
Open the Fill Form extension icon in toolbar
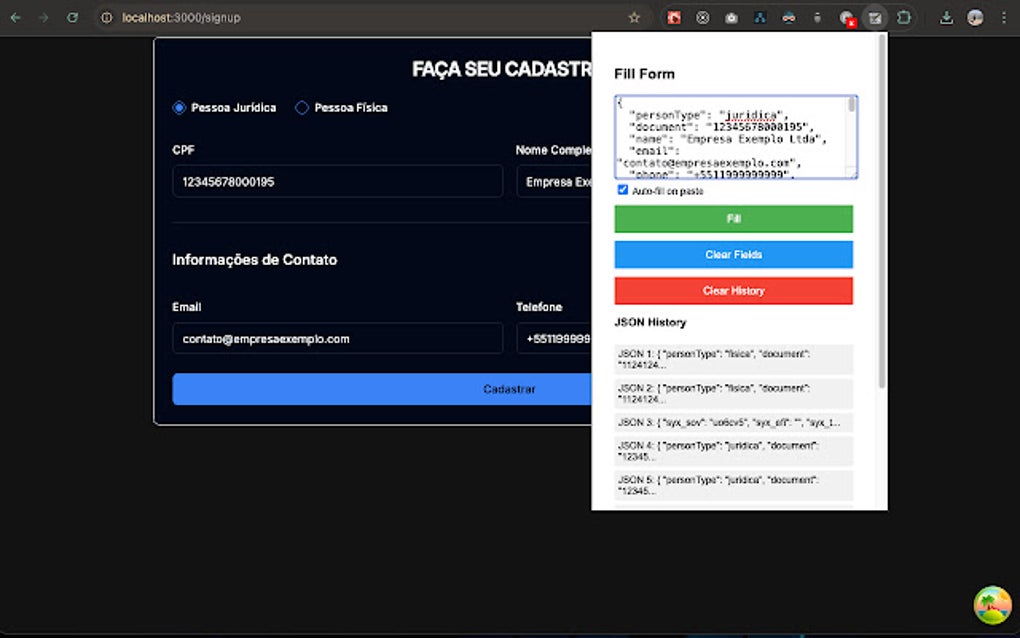875,17
